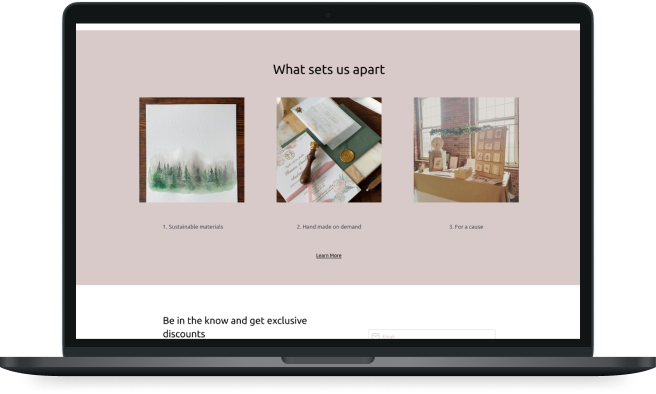656x394 pixels.
Task: Open the wedding invitation wax seal image
Action: click(x=329, y=150)
